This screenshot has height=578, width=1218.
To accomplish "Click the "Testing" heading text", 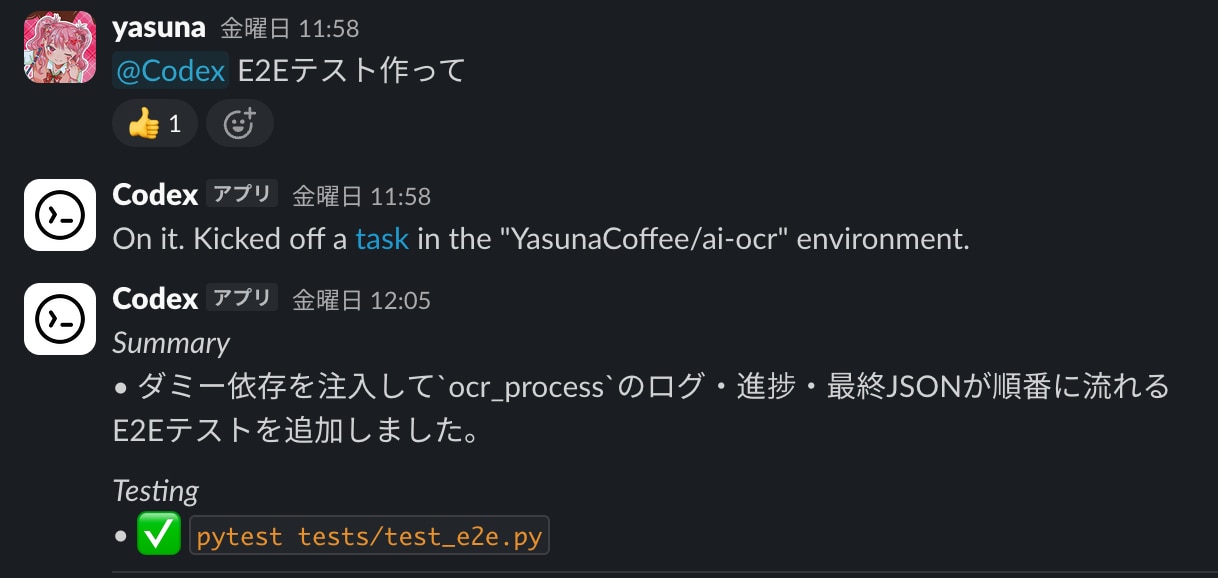I will point(155,491).
